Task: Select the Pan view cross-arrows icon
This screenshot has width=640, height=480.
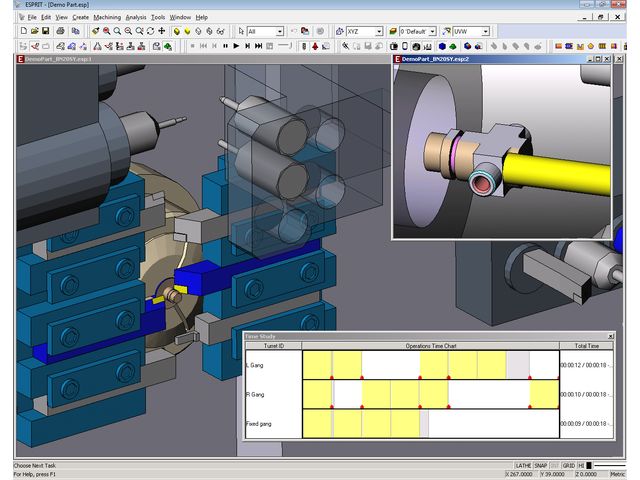Action: coord(162,32)
